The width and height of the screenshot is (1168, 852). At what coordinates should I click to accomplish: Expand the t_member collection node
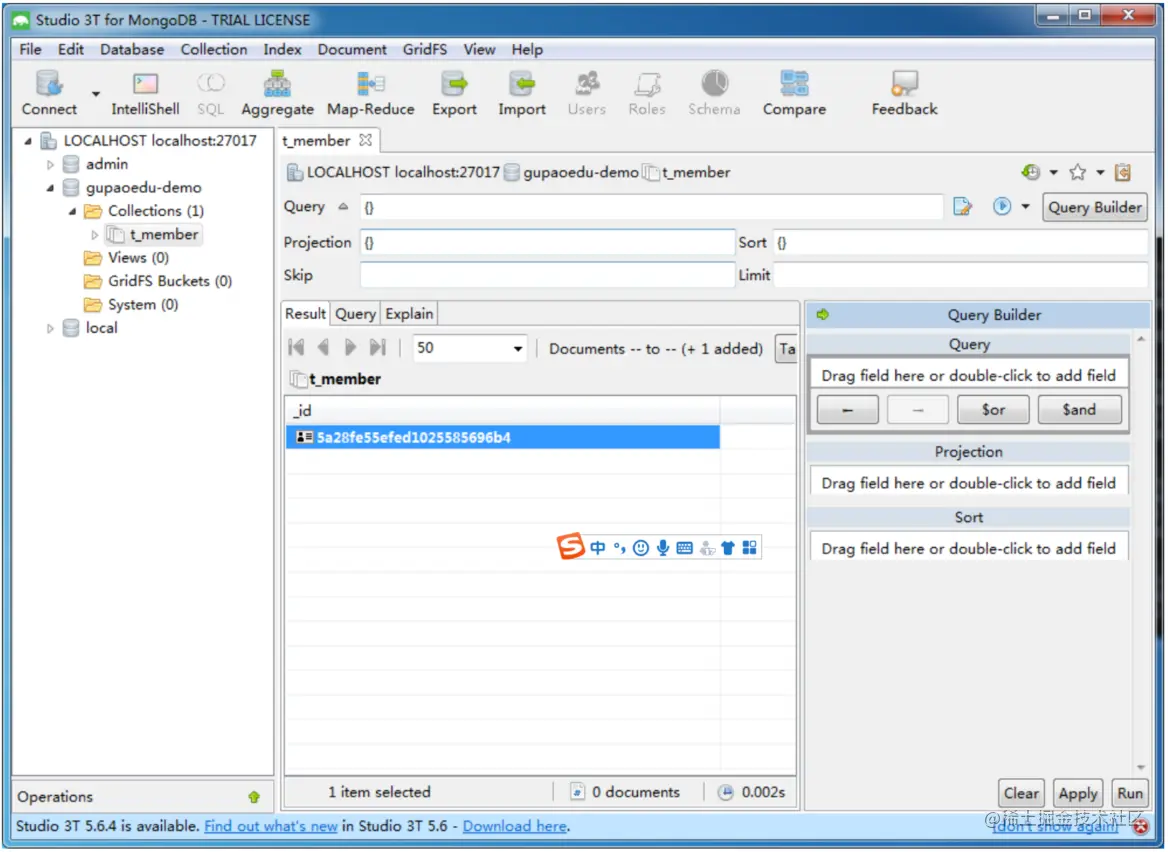click(x=95, y=235)
